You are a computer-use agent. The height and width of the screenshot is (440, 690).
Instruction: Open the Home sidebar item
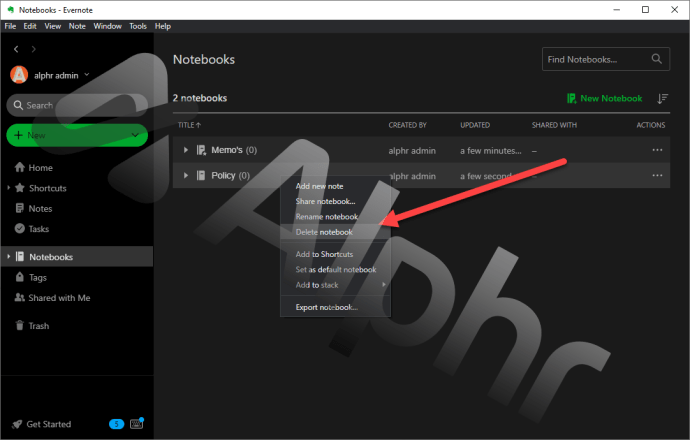pyautogui.click(x=34, y=168)
